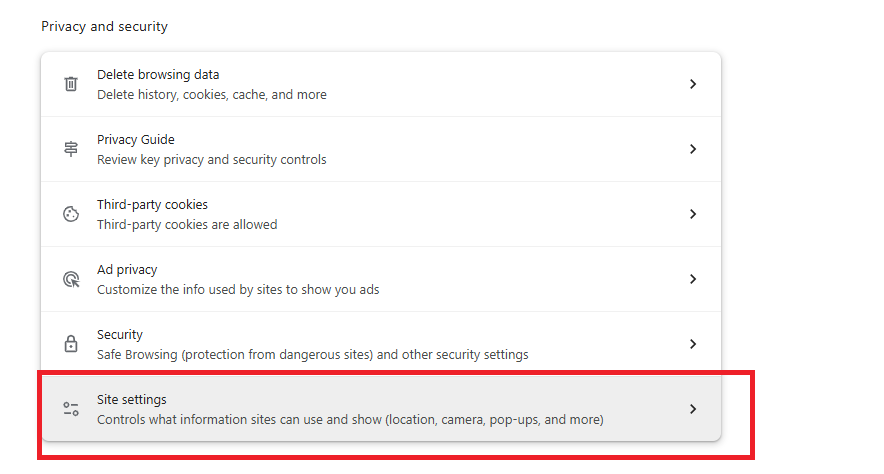Go to the Ad privacy title text
Image resolution: width=884 pixels, height=474 pixels.
(127, 270)
